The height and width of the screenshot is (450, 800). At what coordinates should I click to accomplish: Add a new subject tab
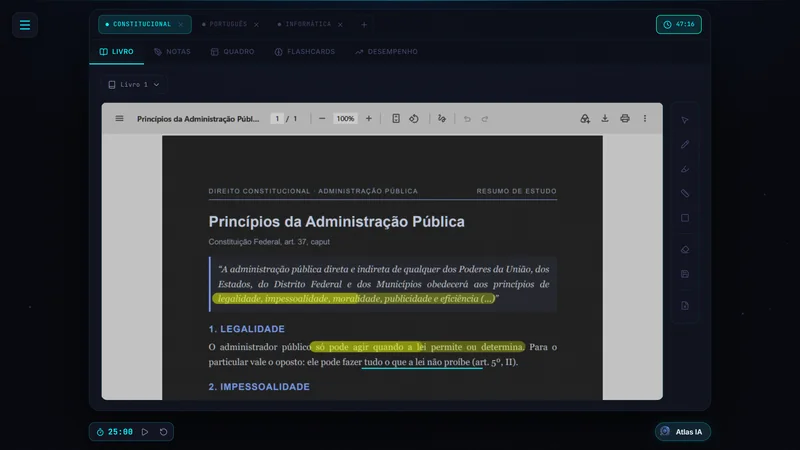click(364, 24)
